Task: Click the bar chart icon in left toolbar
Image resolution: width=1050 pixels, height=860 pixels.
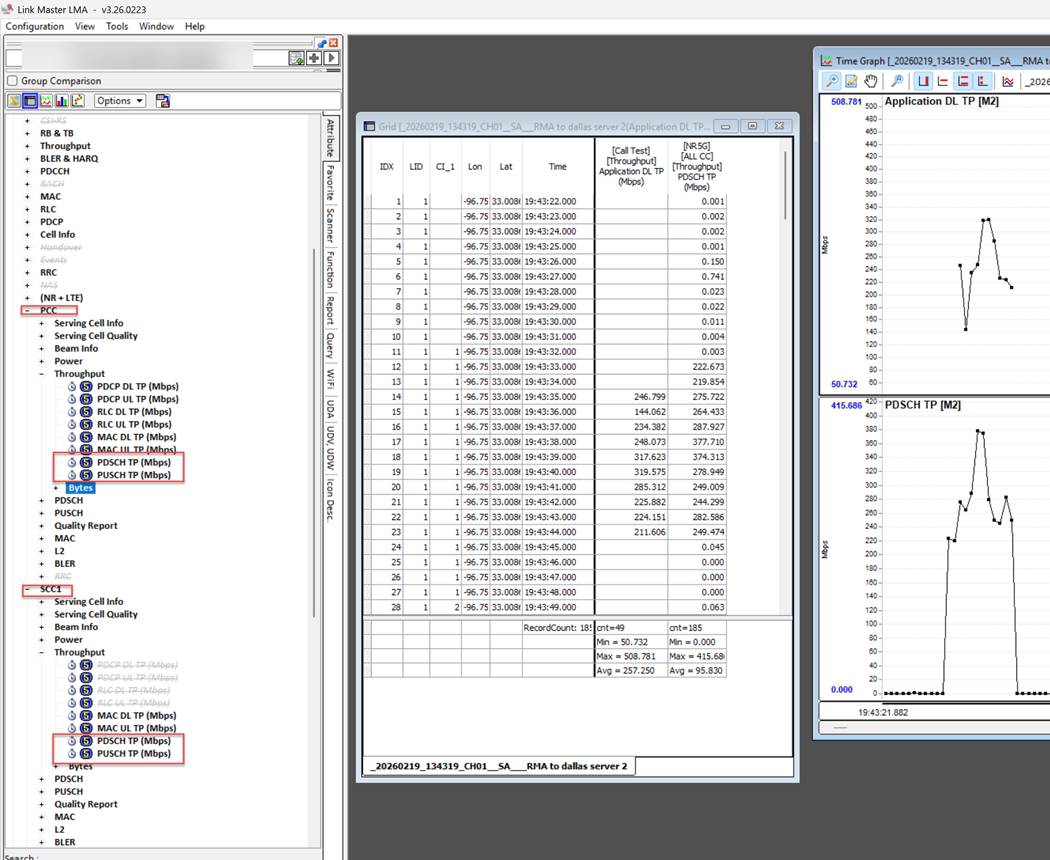Action: [62, 101]
